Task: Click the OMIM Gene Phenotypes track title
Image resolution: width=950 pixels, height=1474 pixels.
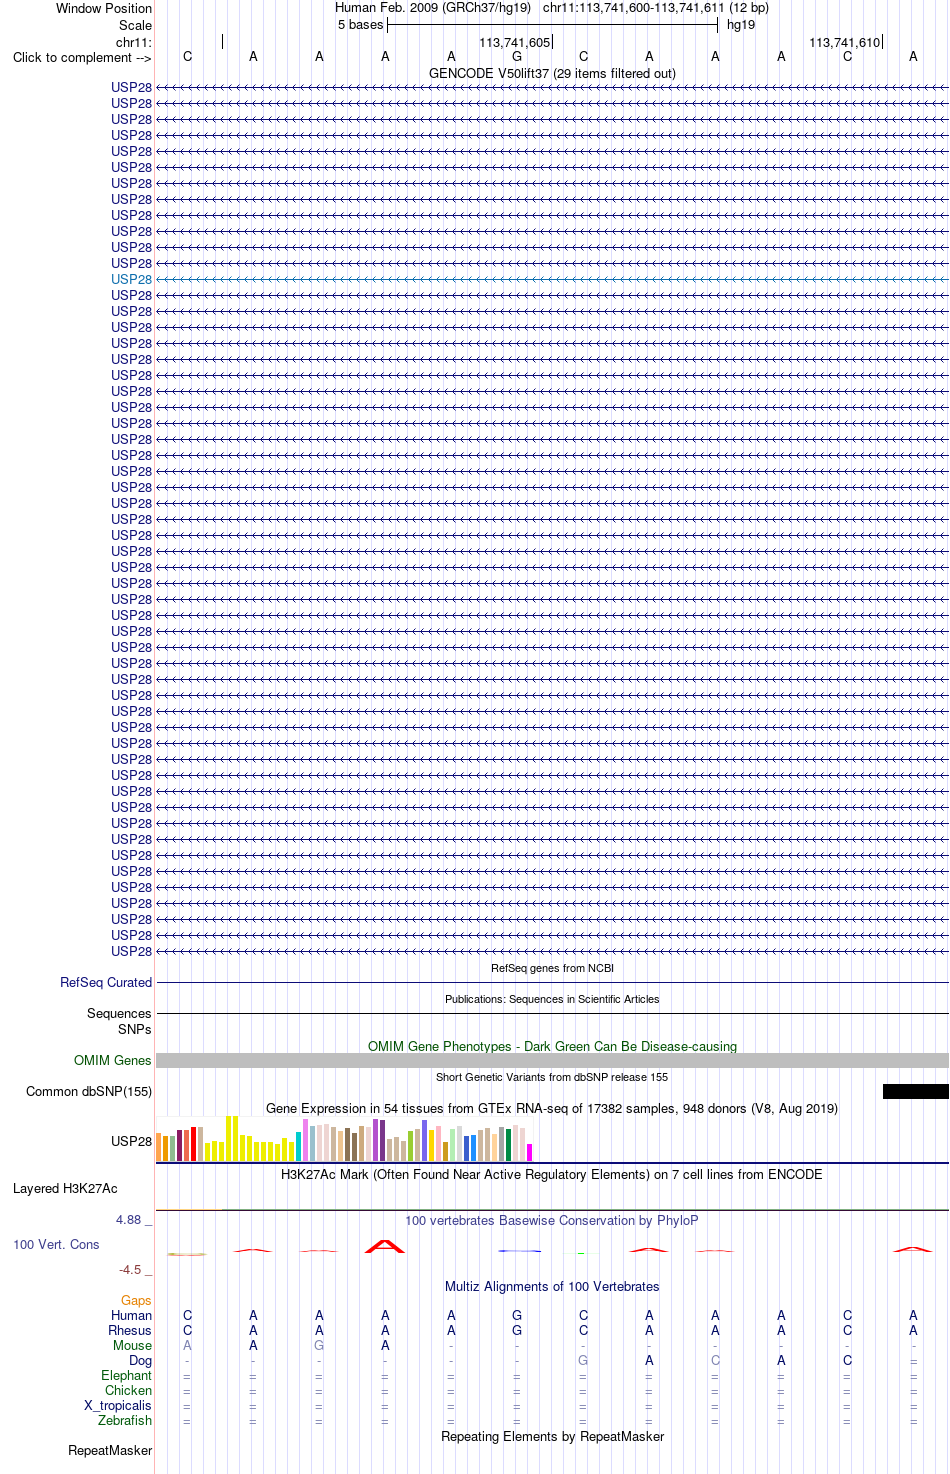Action: (x=552, y=1046)
